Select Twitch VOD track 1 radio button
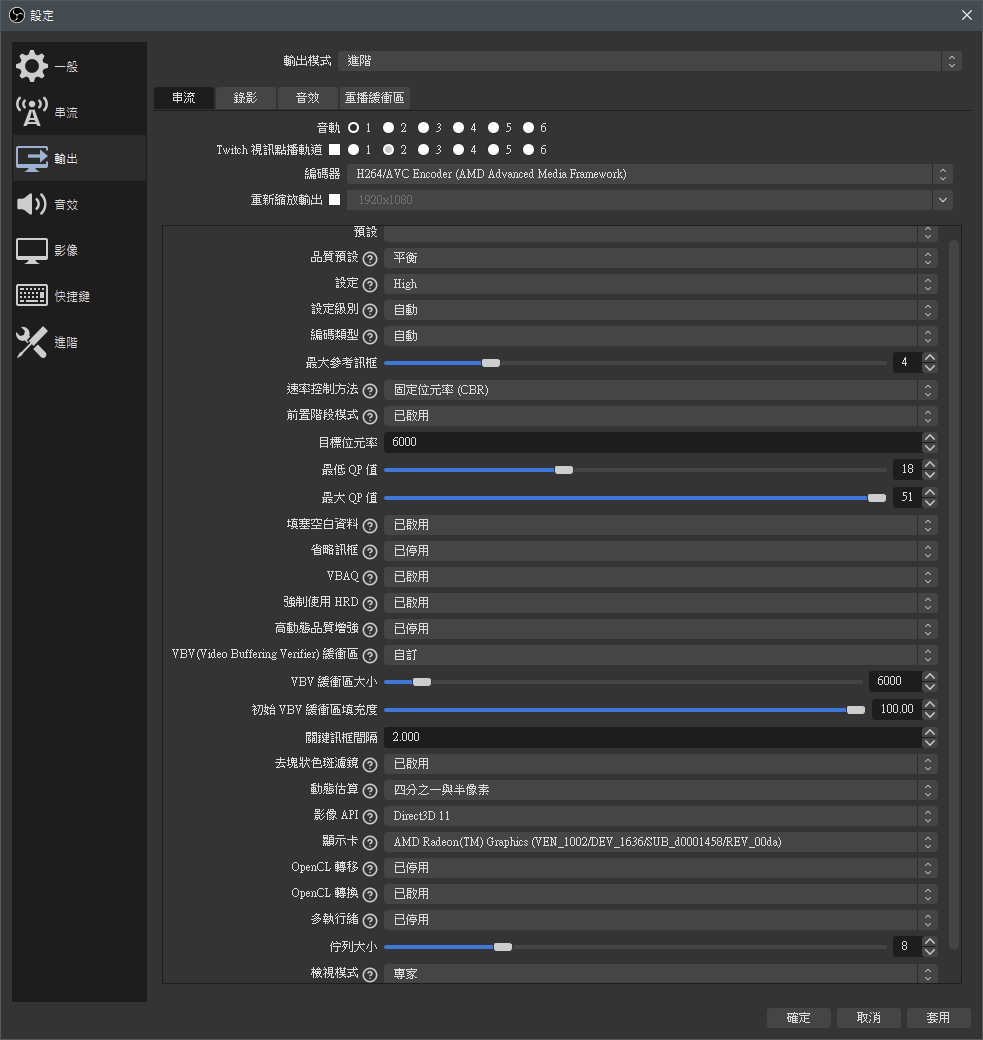This screenshot has height=1040, width=983. (354, 149)
